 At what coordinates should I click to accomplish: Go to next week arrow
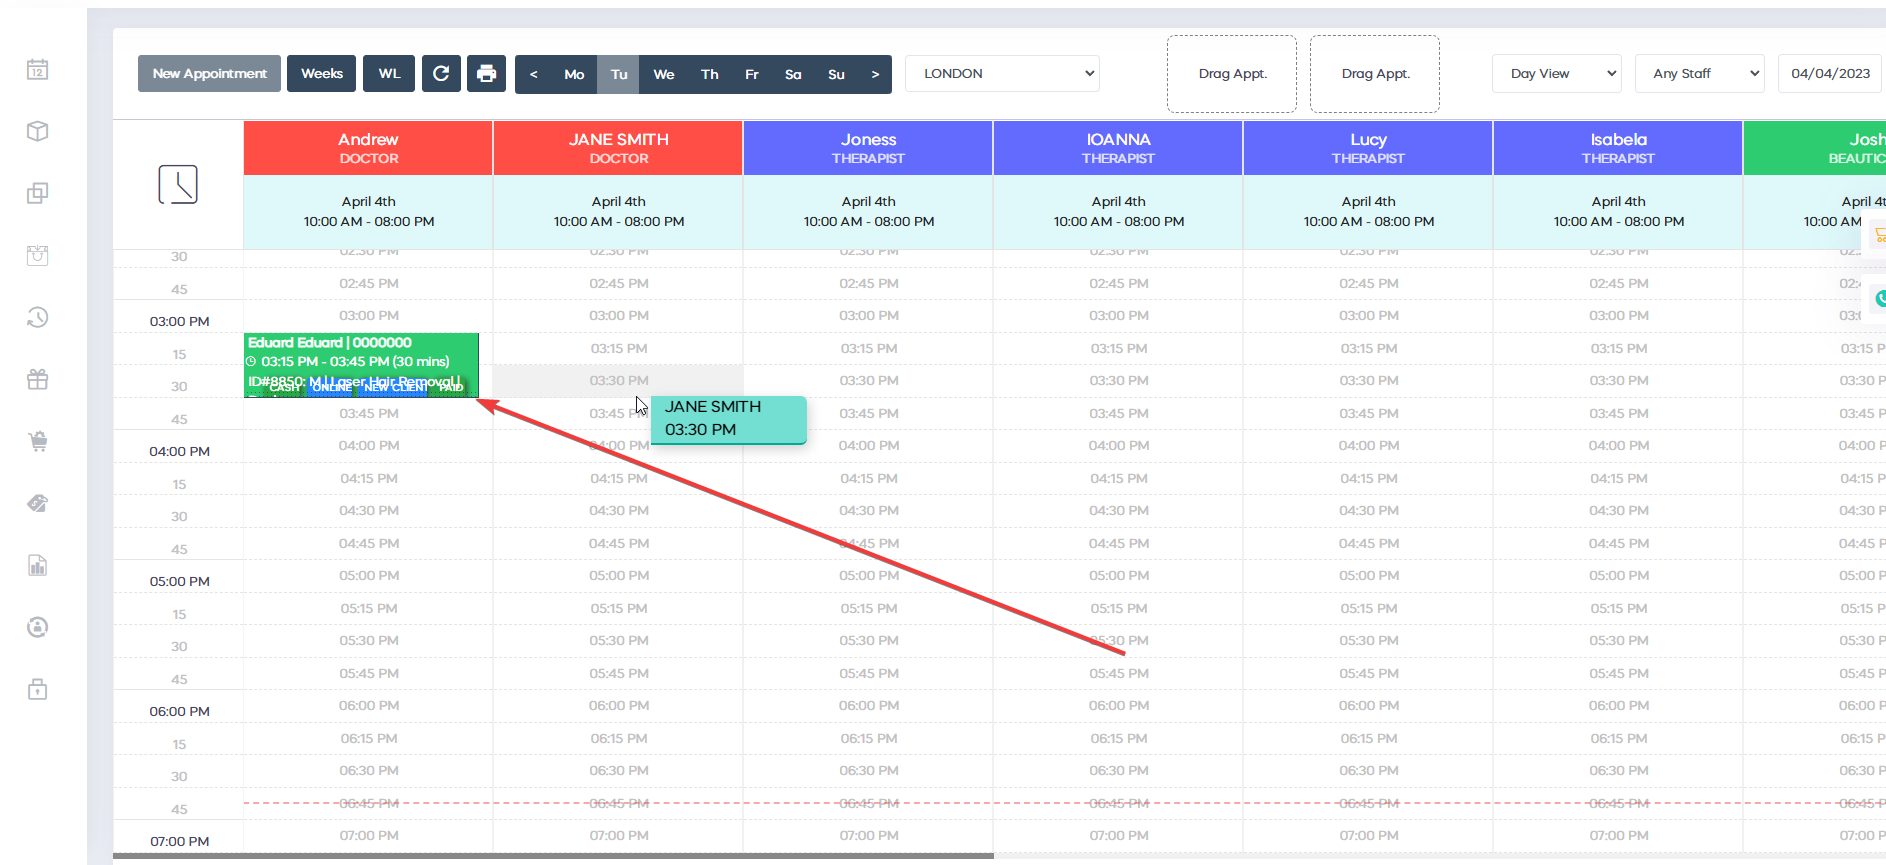point(875,74)
